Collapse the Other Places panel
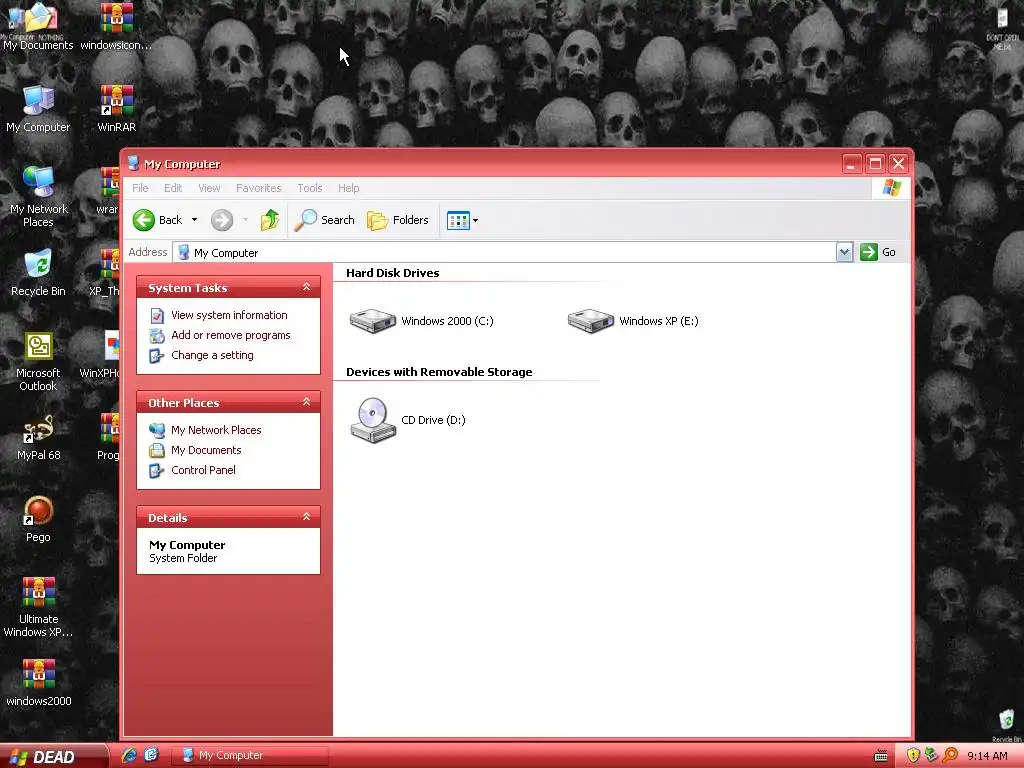This screenshot has width=1024, height=768. click(306, 402)
